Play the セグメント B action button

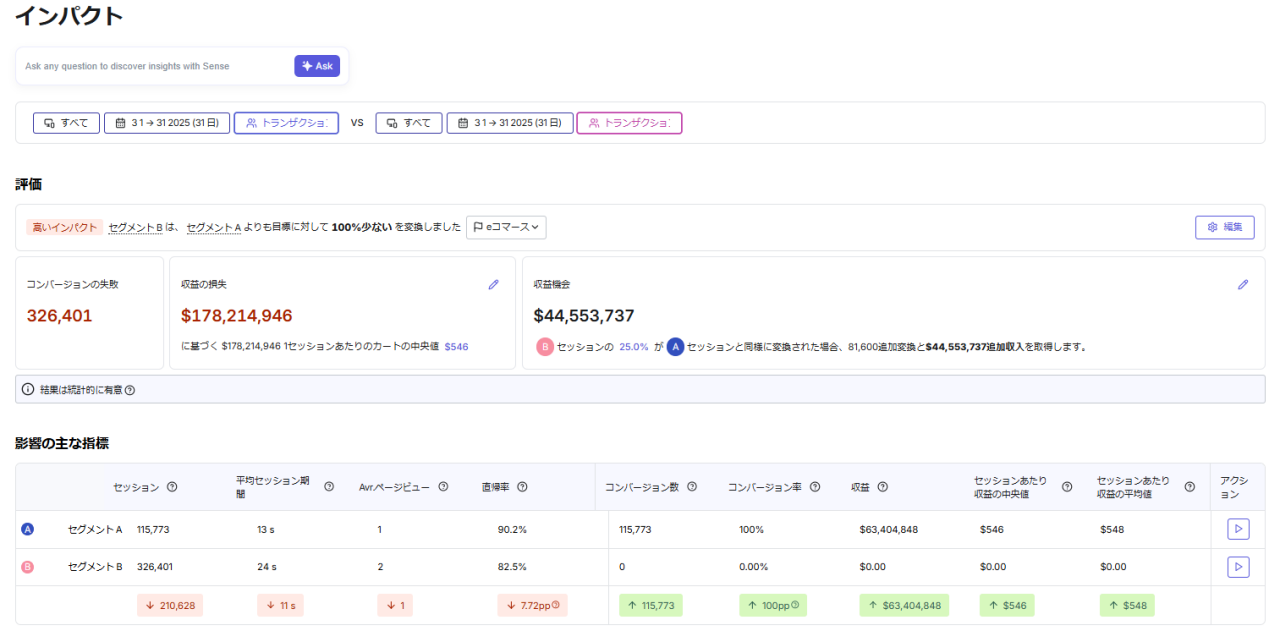click(x=1238, y=567)
